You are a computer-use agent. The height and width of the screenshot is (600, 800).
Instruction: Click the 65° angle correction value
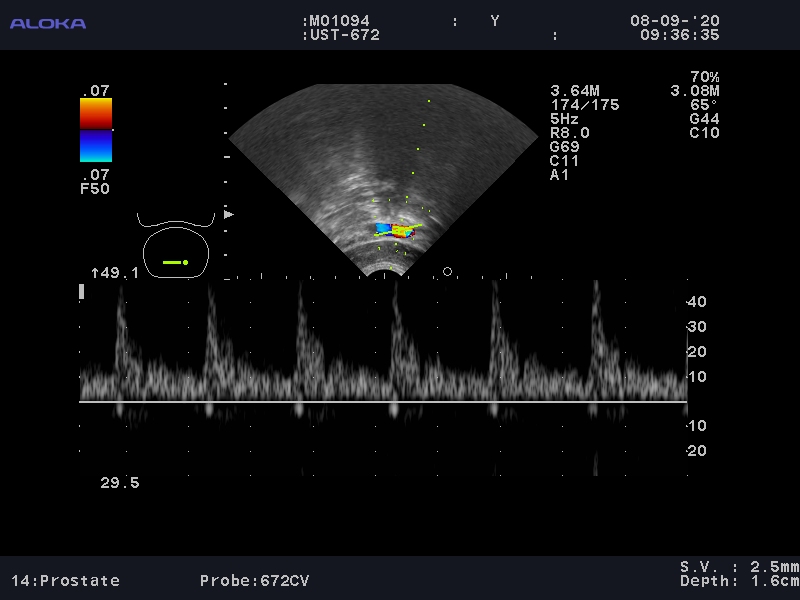(x=704, y=105)
